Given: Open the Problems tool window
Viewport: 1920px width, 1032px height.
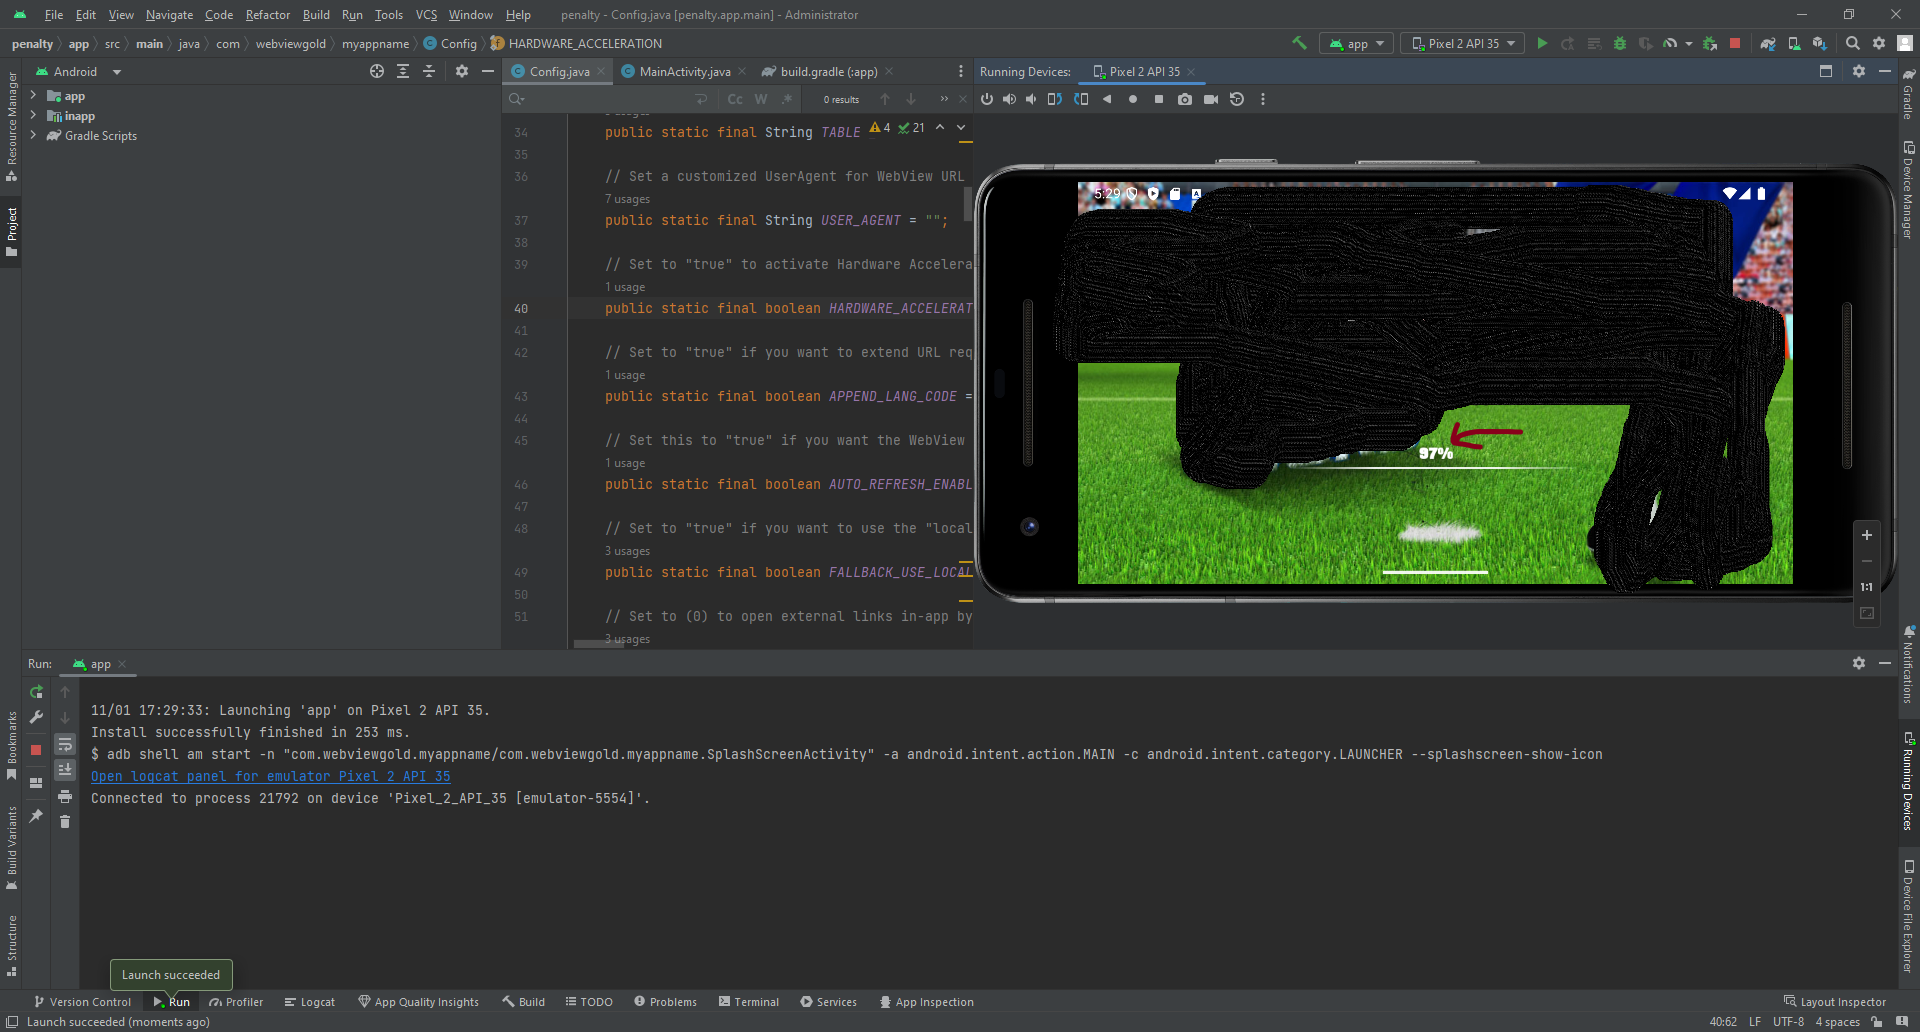Looking at the screenshot, I should [665, 1002].
